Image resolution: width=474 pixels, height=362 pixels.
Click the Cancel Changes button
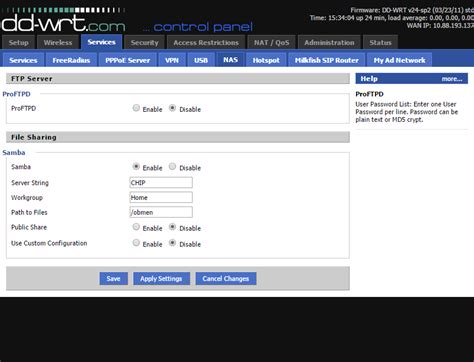(226, 278)
